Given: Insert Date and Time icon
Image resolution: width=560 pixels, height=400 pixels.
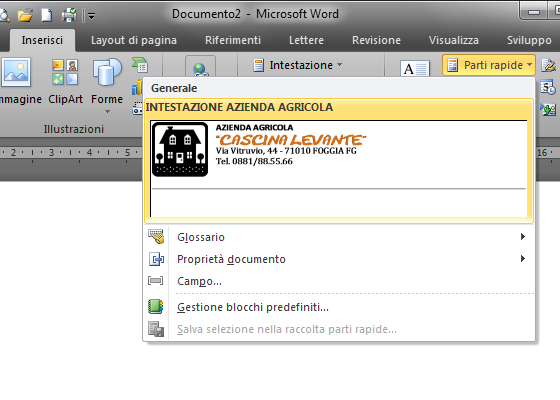Looking at the screenshot, I should [x=548, y=87].
